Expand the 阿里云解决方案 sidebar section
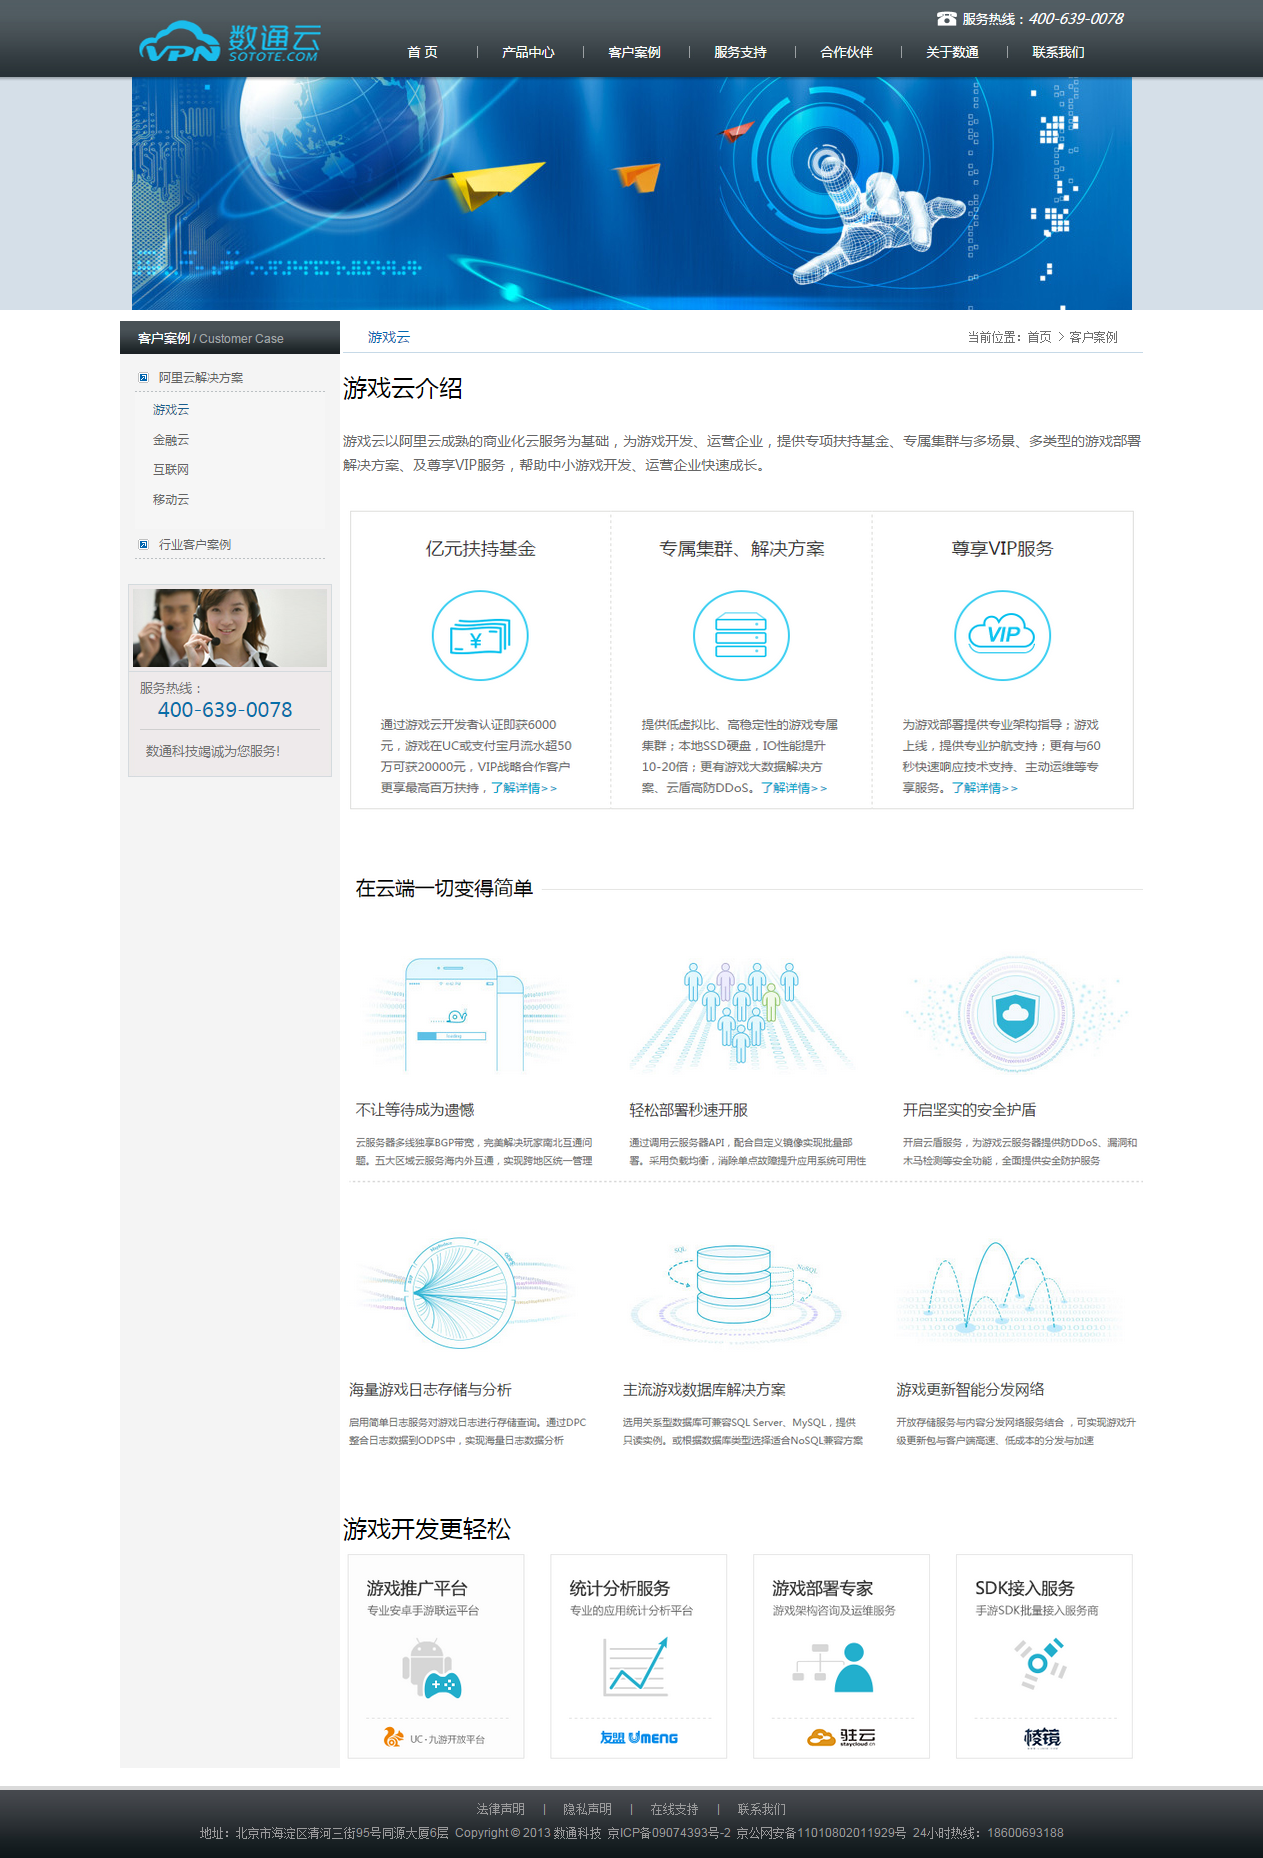This screenshot has height=1858, width=1263. click(x=200, y=378)
